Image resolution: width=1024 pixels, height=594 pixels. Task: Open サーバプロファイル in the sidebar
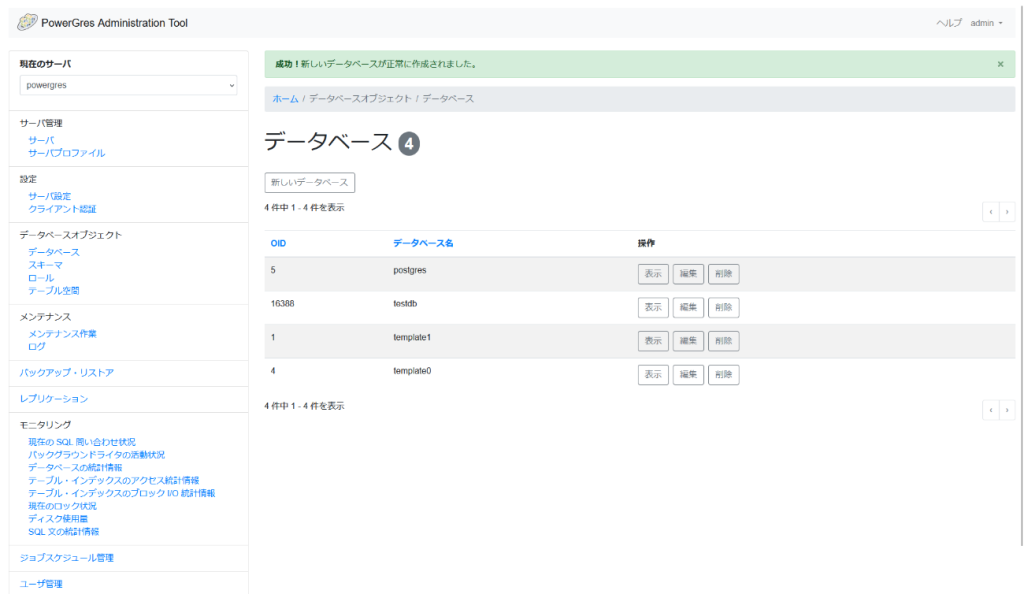pos(67,153)
